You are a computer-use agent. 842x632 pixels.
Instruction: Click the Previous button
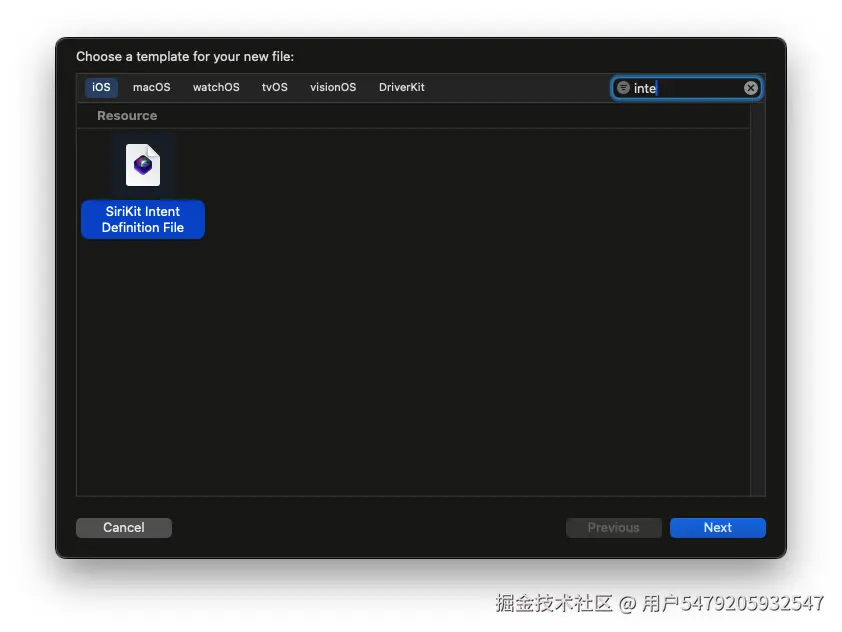pyautogui.click(x=613, y=527)
